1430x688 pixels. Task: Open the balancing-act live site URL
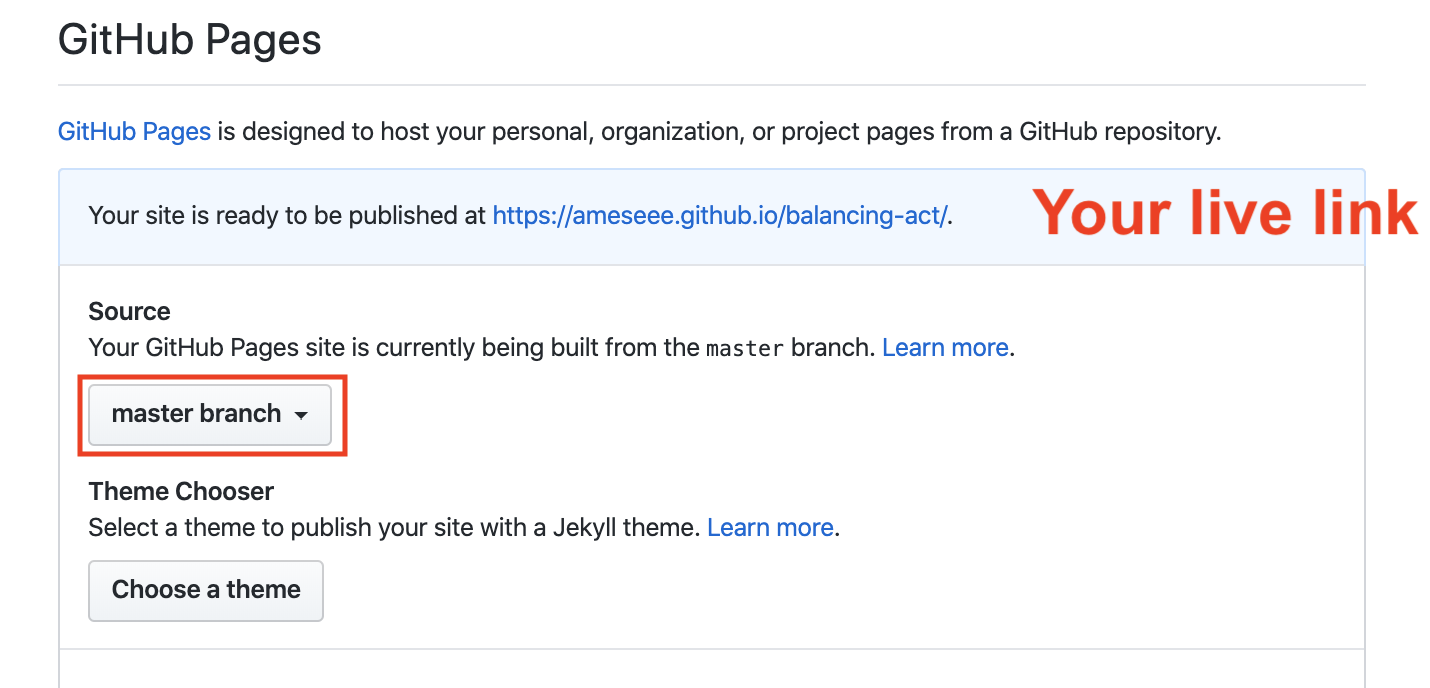pyautogui.click(x=720, y=215)
